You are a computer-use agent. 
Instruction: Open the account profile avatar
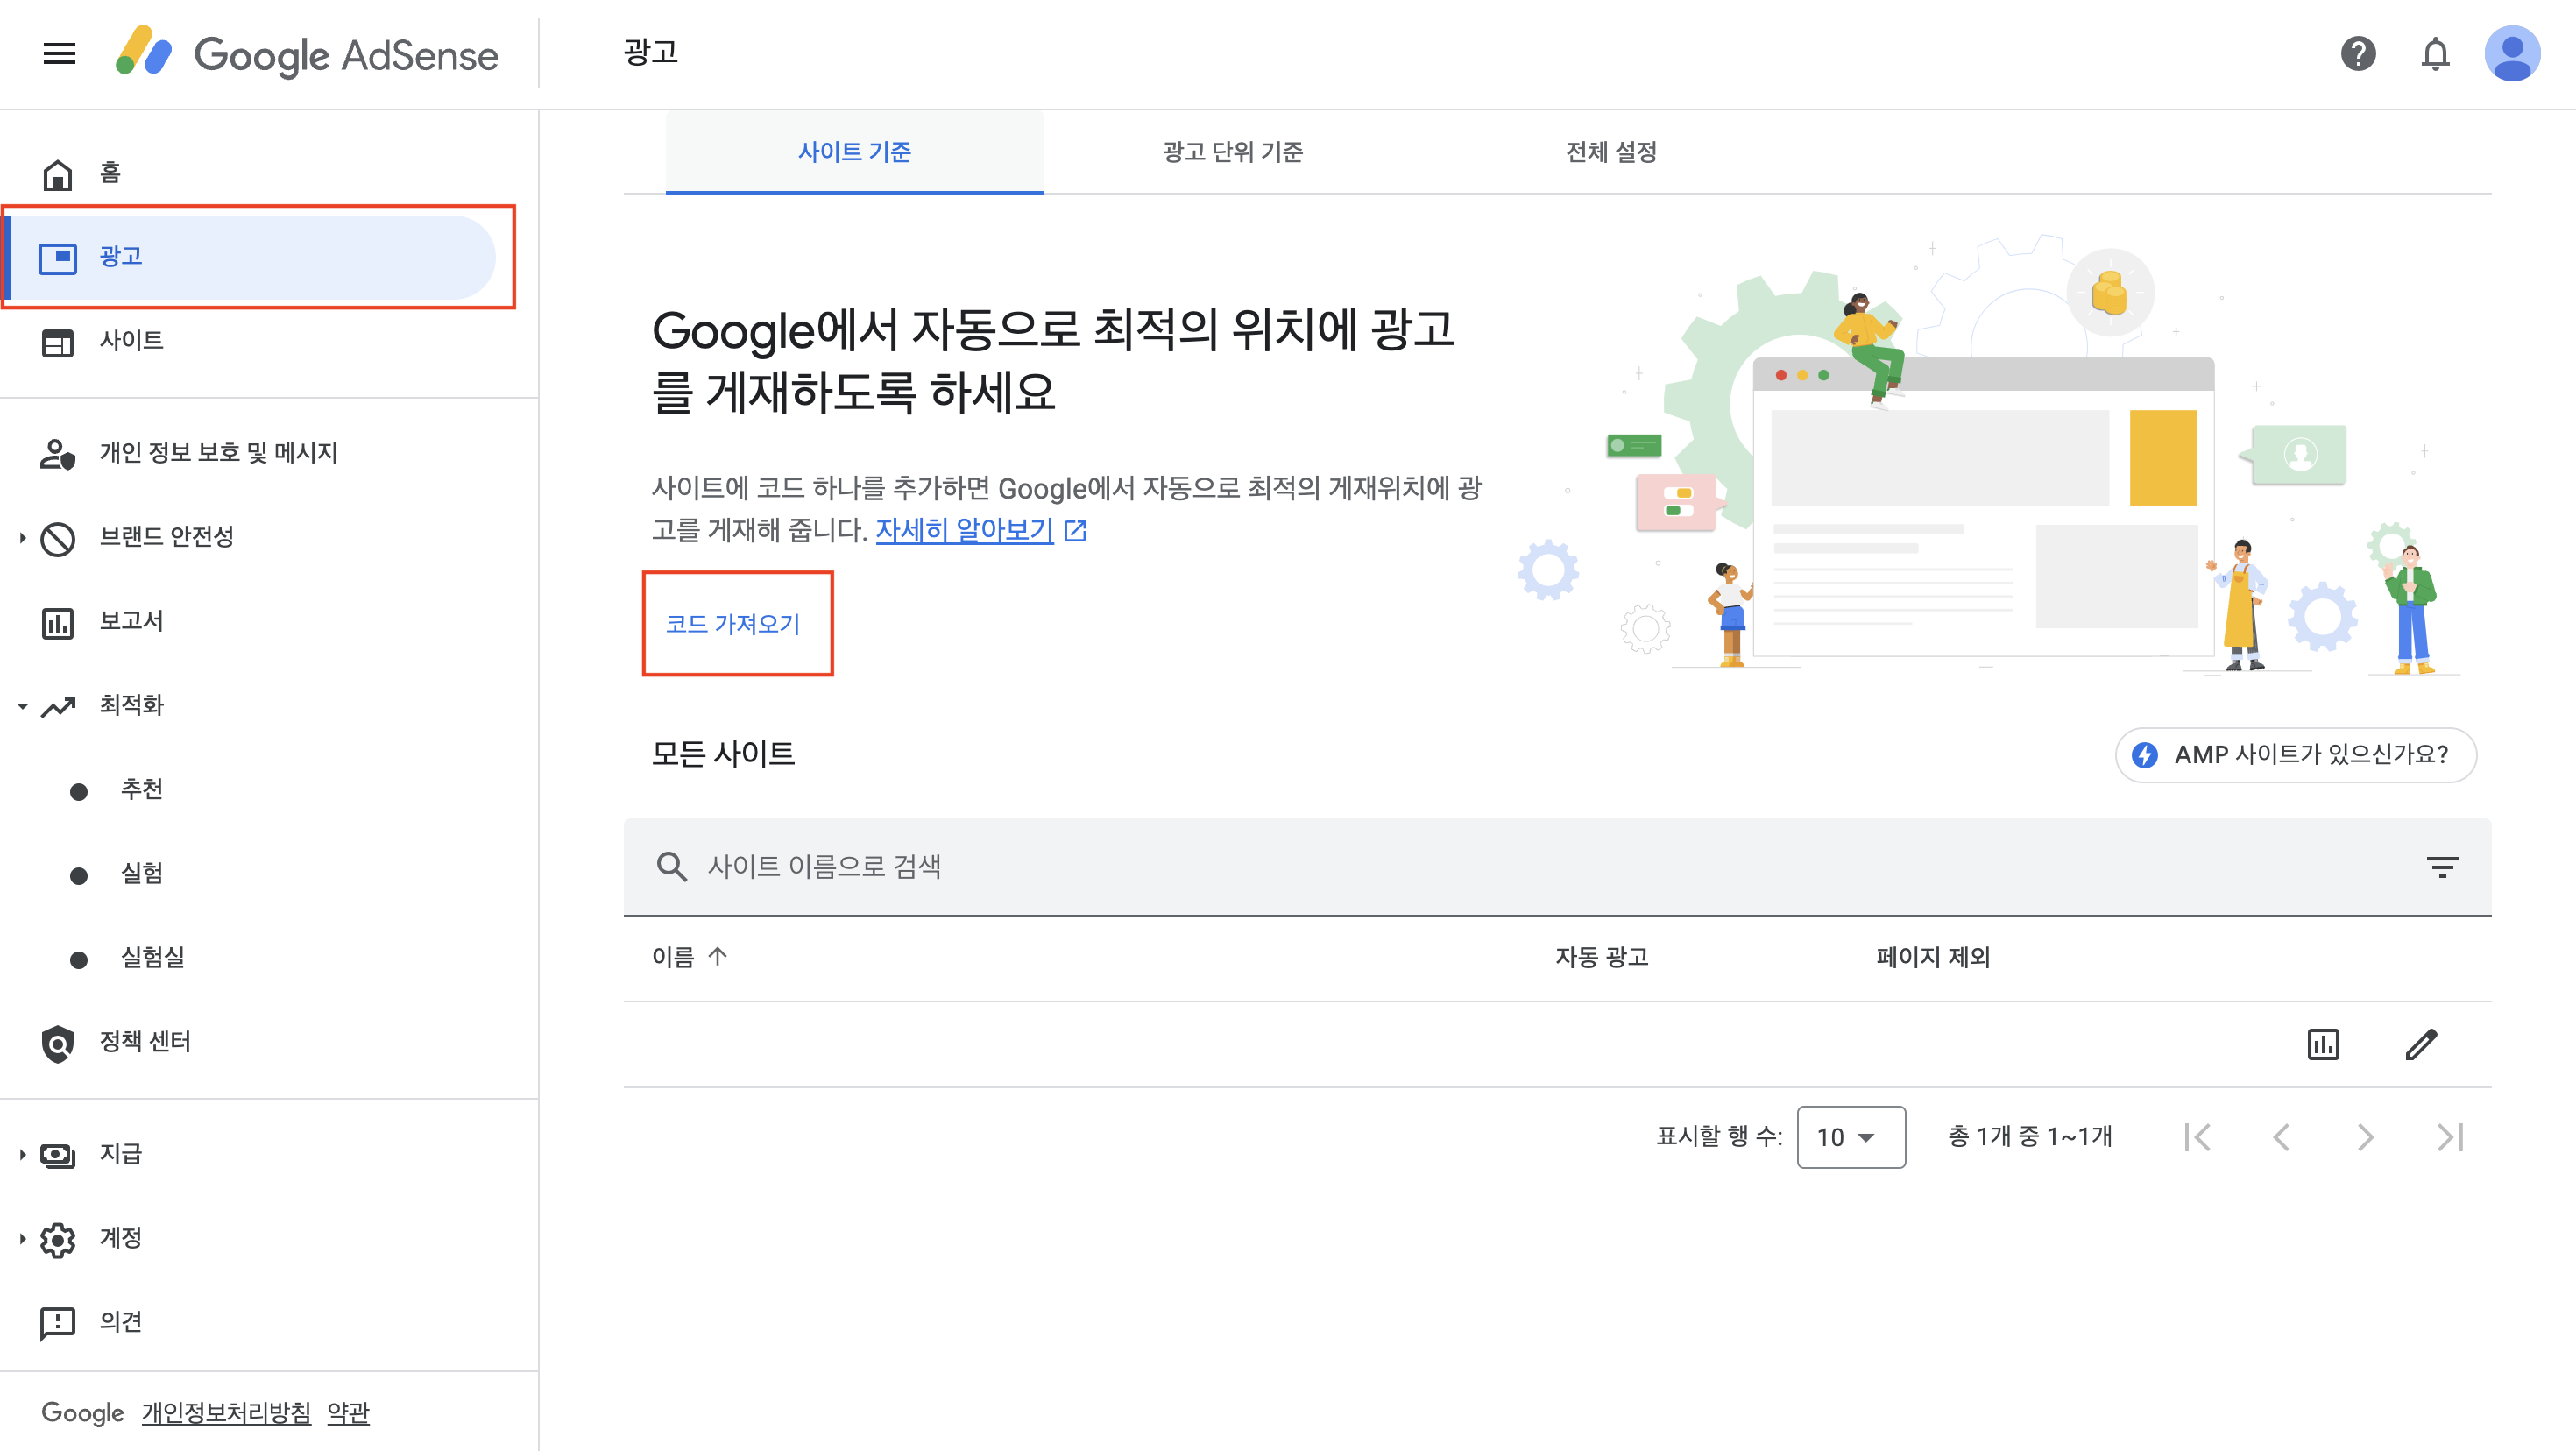pyautogui.click(x=2512, y=53)
